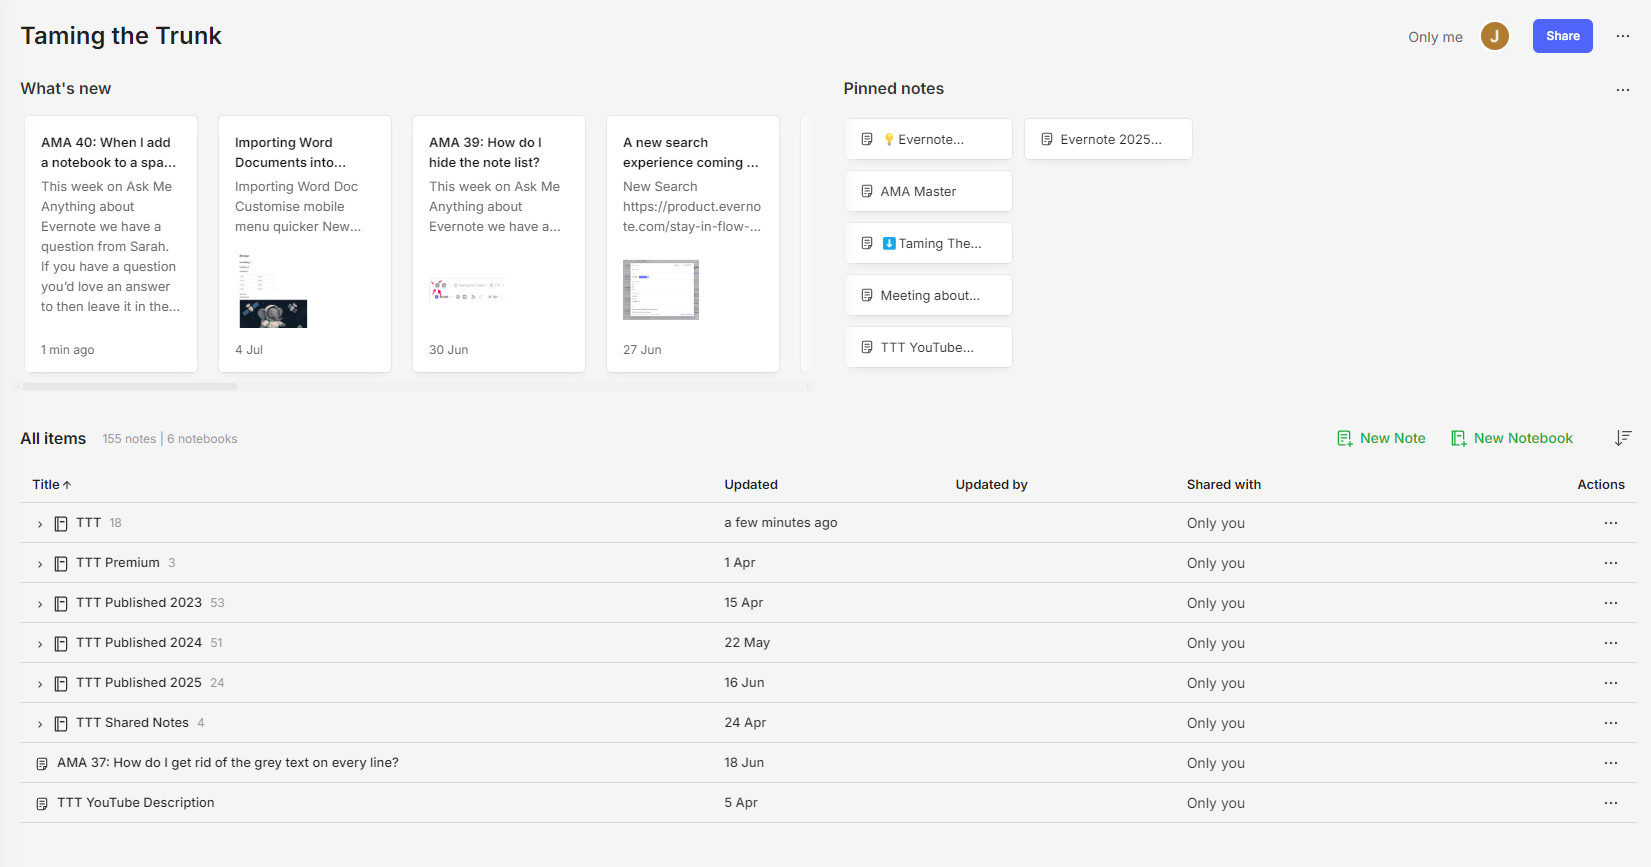The image size is (1651, 867).
Task: Click the TTT notebook icon
Action: tap(61, 523)
